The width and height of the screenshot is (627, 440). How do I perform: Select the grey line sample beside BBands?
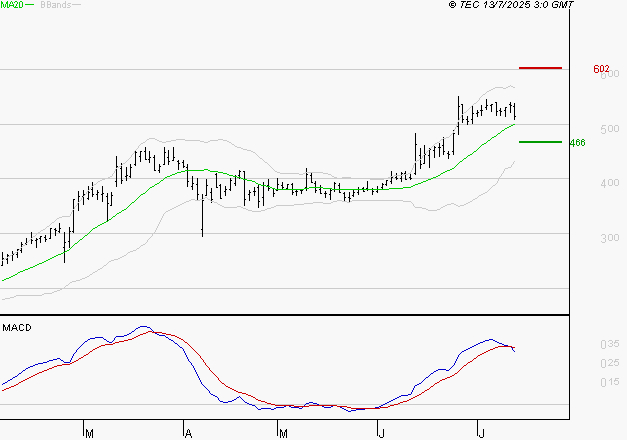78,5
